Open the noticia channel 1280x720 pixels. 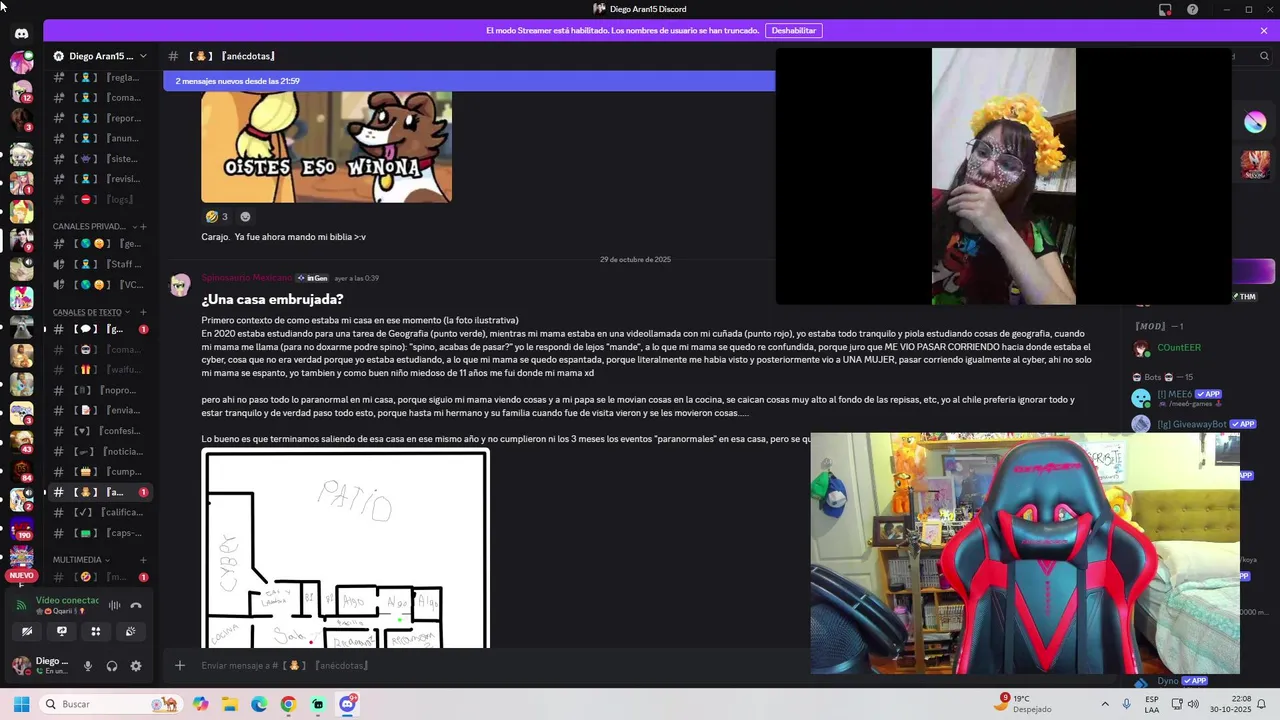tap(100, 451)
